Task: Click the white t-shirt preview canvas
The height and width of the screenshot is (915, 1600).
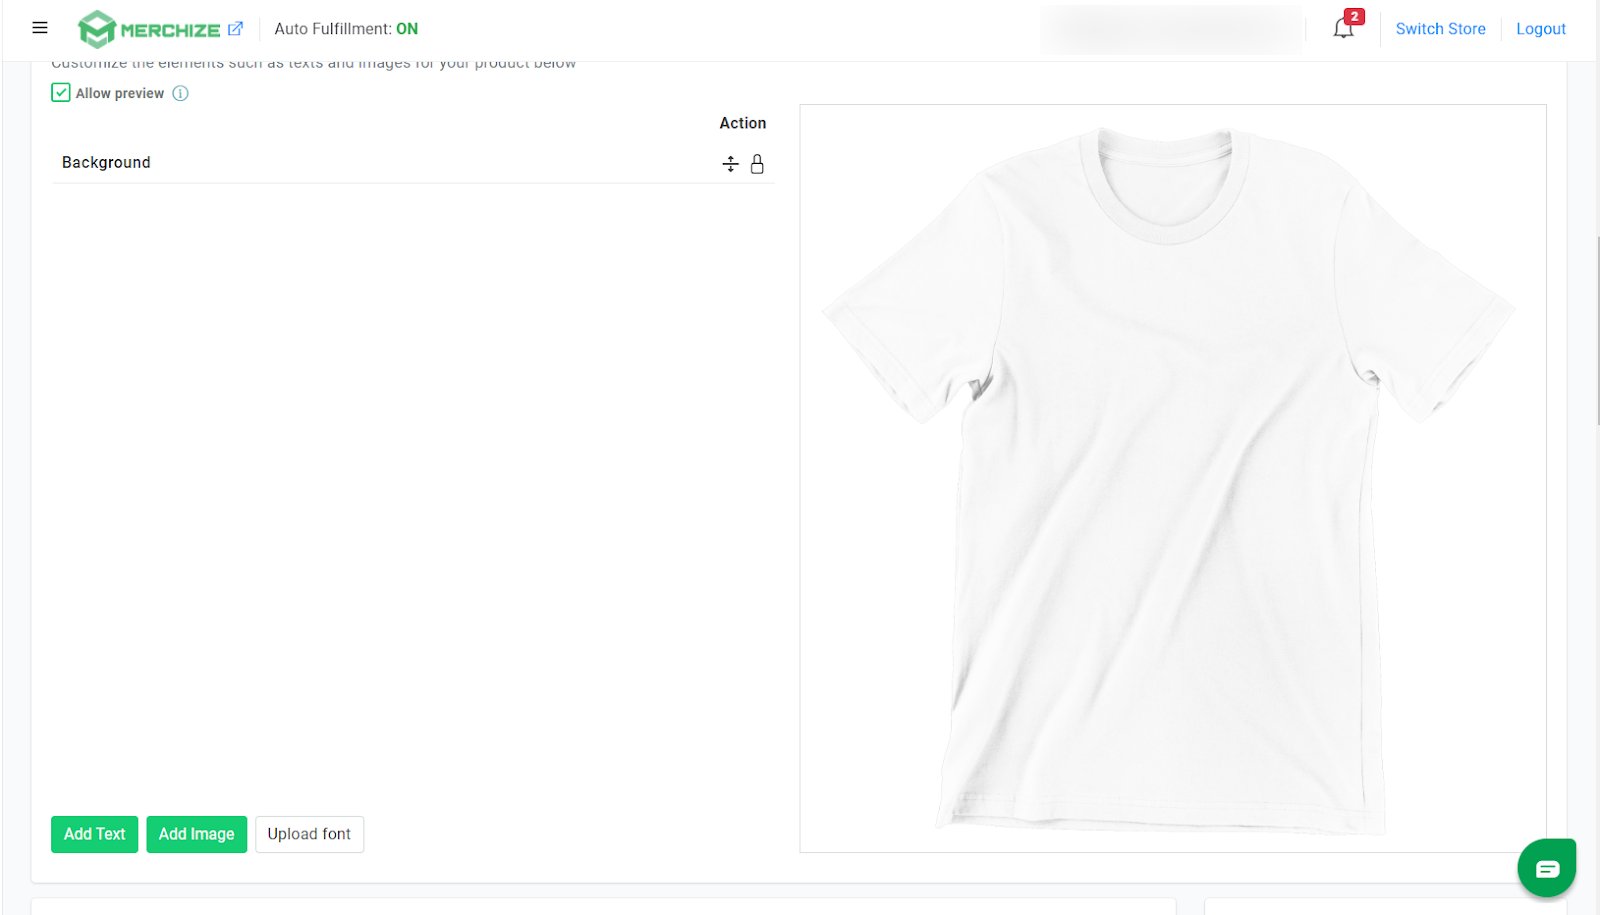Action: [x=1173, y=478]
